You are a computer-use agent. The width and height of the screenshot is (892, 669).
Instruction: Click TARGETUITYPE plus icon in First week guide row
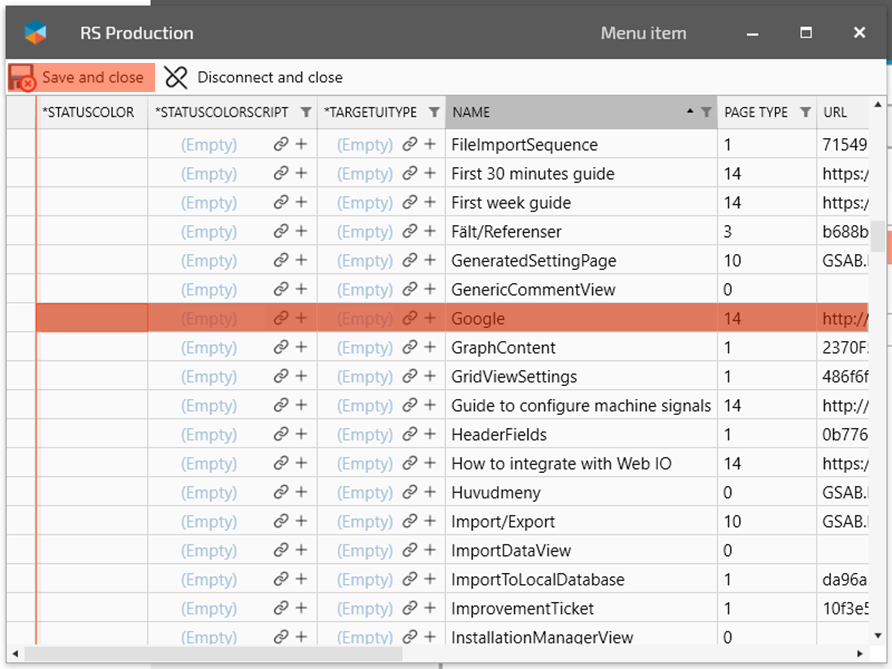[x=430, y=203]
